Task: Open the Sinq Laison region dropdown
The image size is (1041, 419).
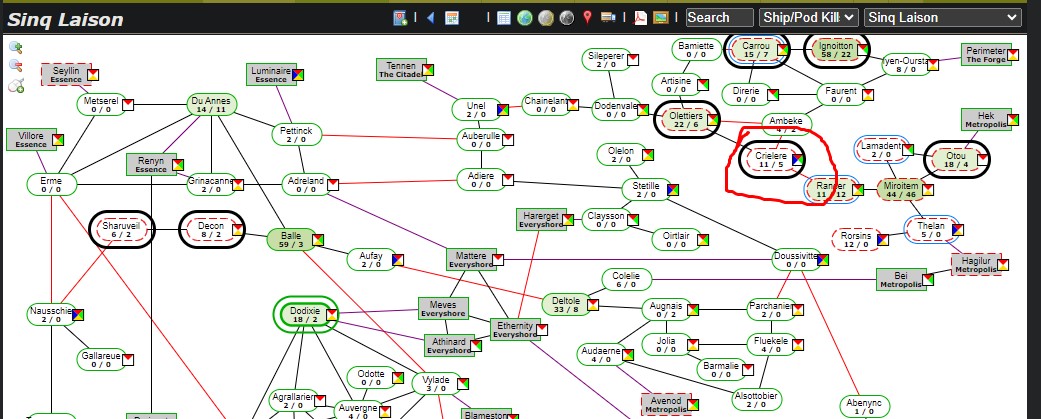Action: pos(943,18)
